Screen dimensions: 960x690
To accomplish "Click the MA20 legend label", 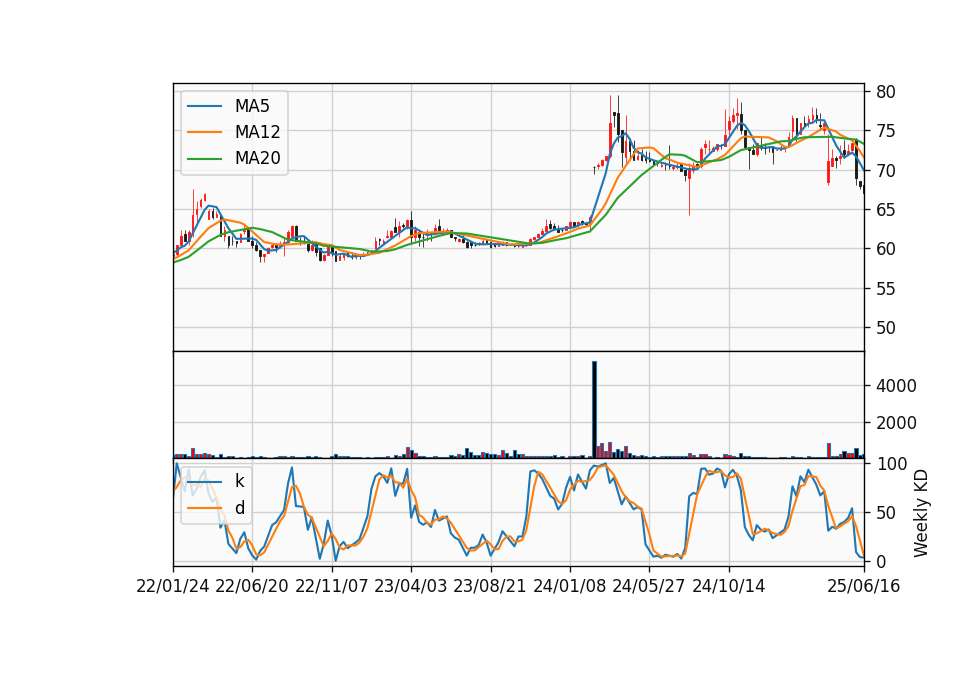I will pos(257,158).
